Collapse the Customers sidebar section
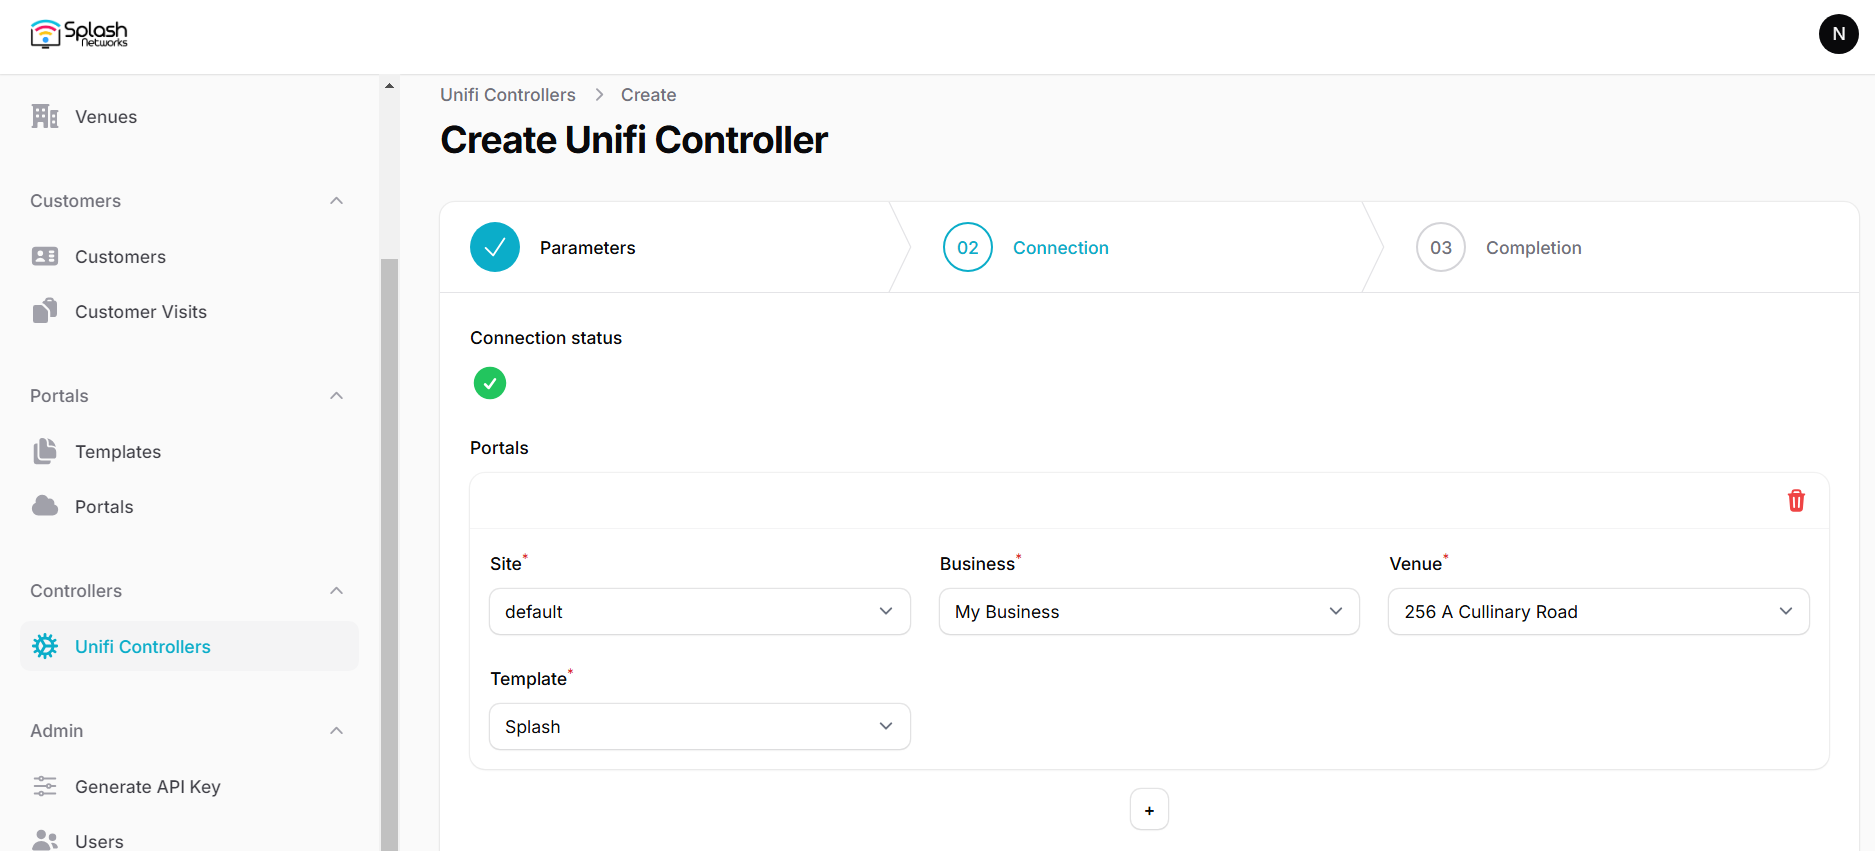Screen dimensions: 1875x851 pos(337,201)
